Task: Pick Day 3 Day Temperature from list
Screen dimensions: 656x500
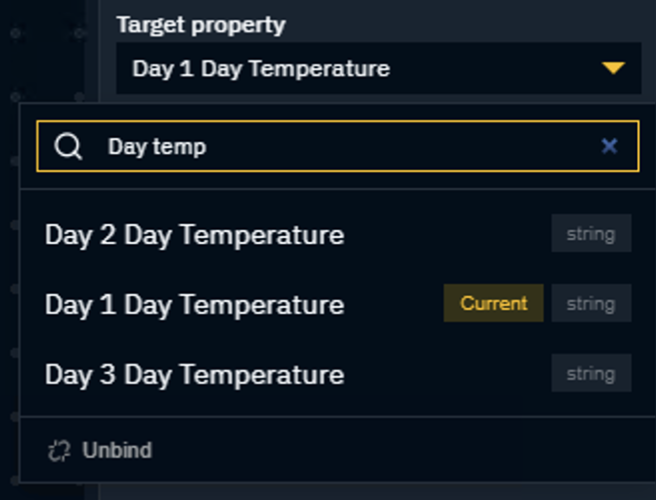Action: (x=338, y=373)
